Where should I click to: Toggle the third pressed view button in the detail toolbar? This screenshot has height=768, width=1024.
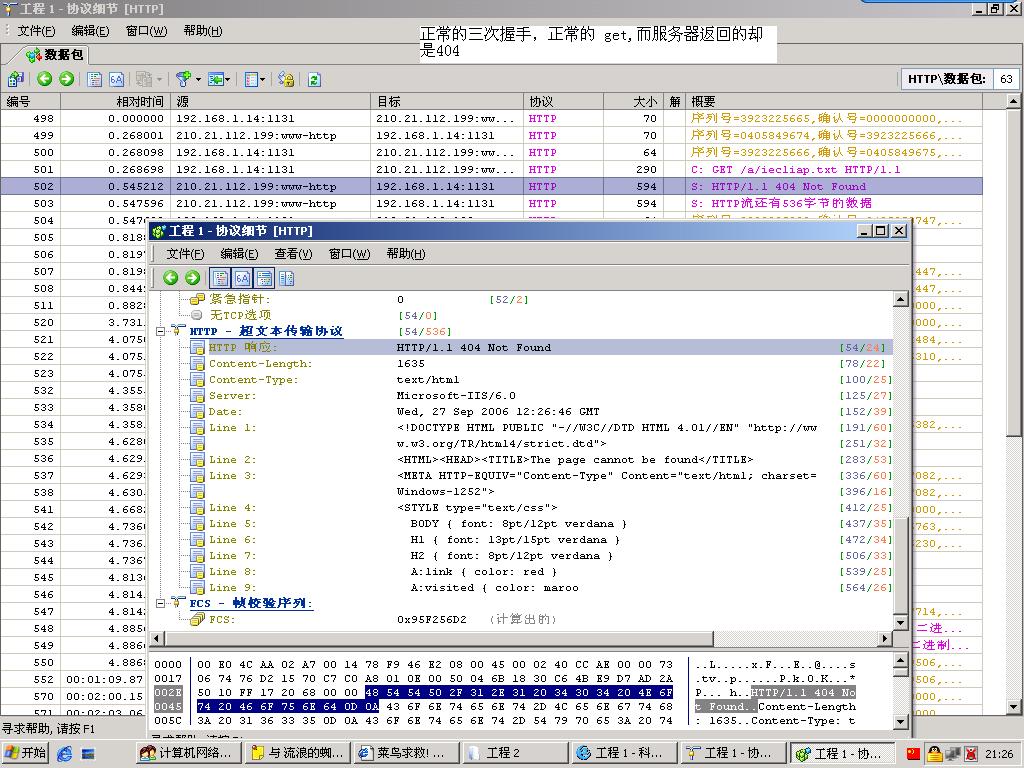(x=264, y=278)
